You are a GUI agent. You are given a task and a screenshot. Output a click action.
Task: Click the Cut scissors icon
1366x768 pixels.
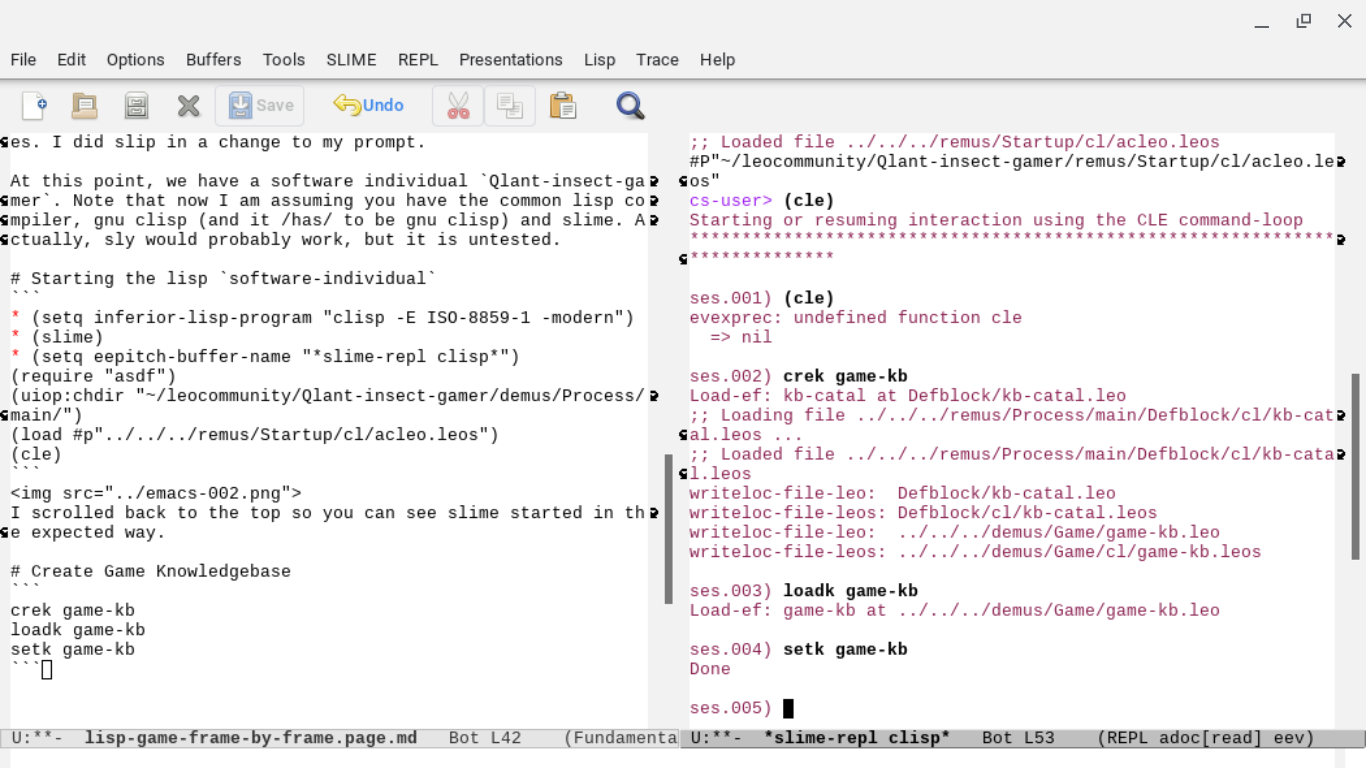pos(458,105)
